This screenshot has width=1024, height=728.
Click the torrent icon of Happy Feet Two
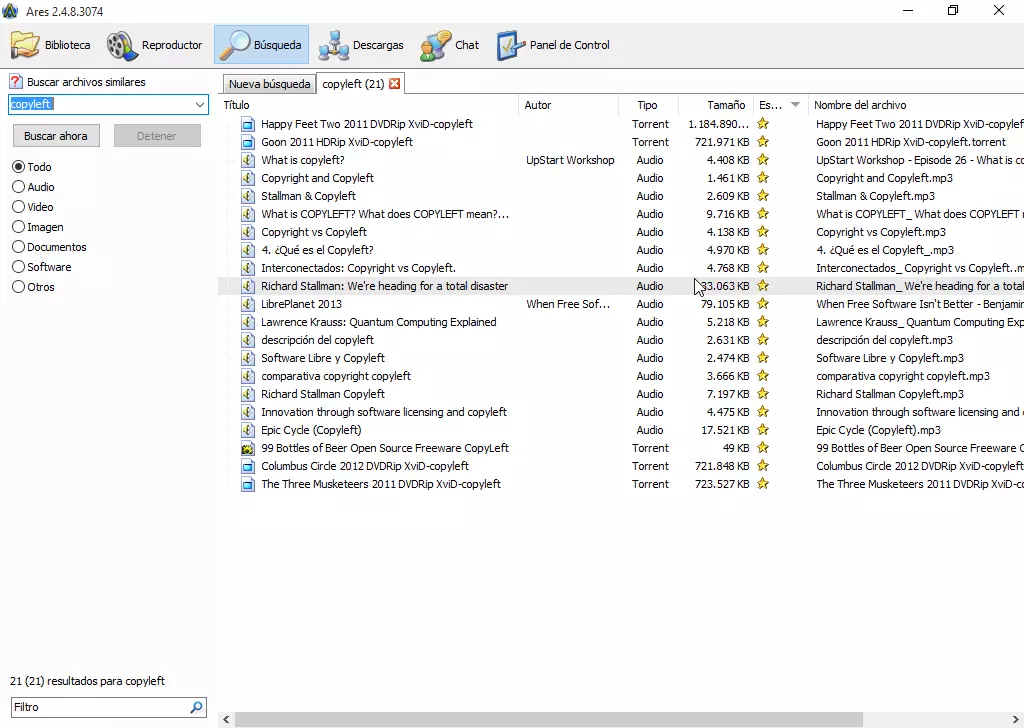point(248,124)
